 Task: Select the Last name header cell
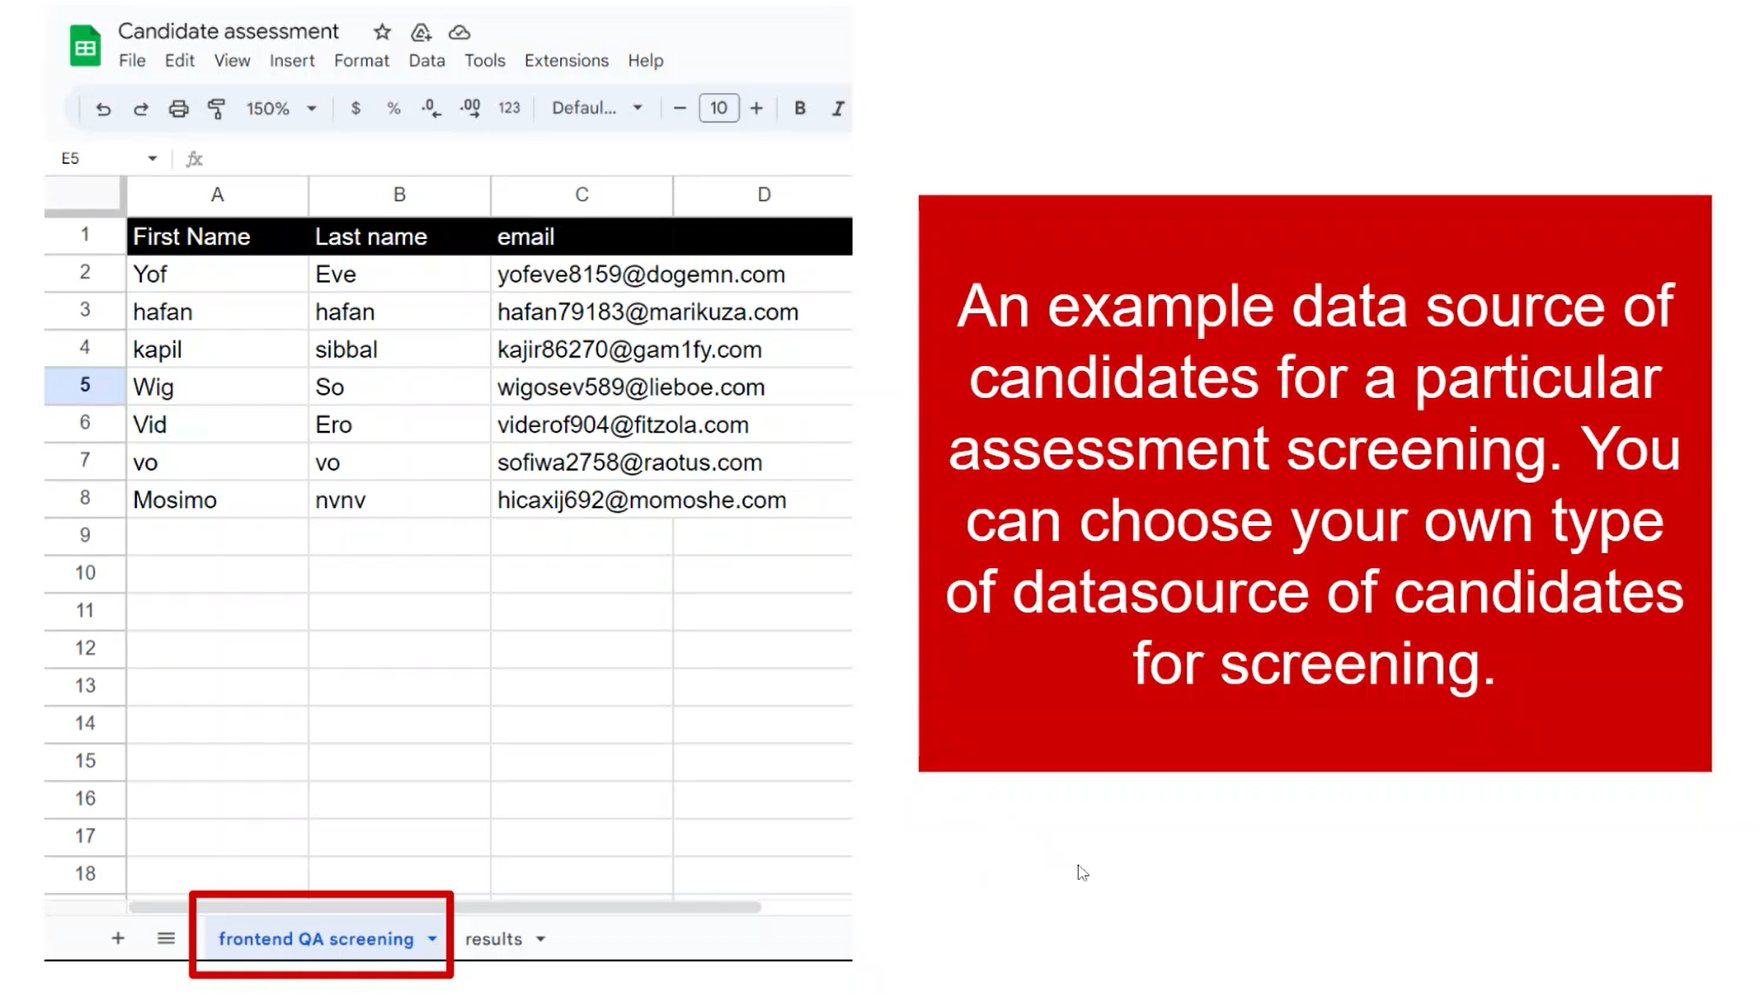click(399, 237)
